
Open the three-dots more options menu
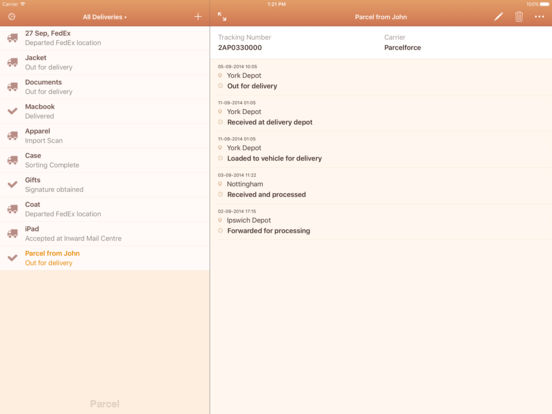pos(539,17)
